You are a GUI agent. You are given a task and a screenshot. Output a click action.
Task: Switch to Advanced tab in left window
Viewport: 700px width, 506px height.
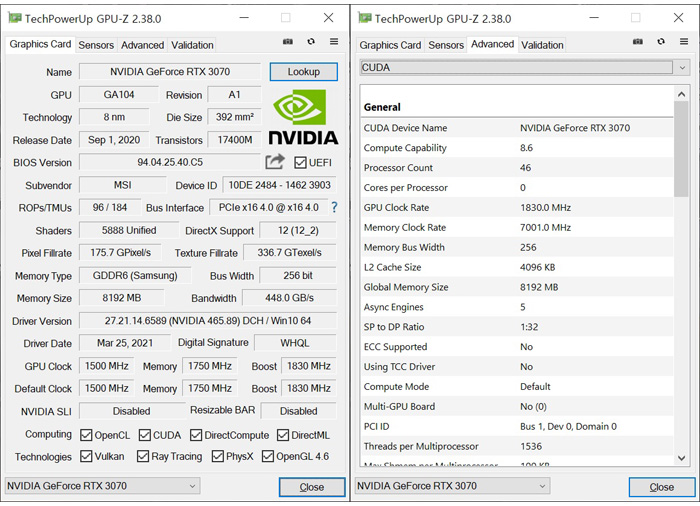pyautogui.click(x=142, y=45)
